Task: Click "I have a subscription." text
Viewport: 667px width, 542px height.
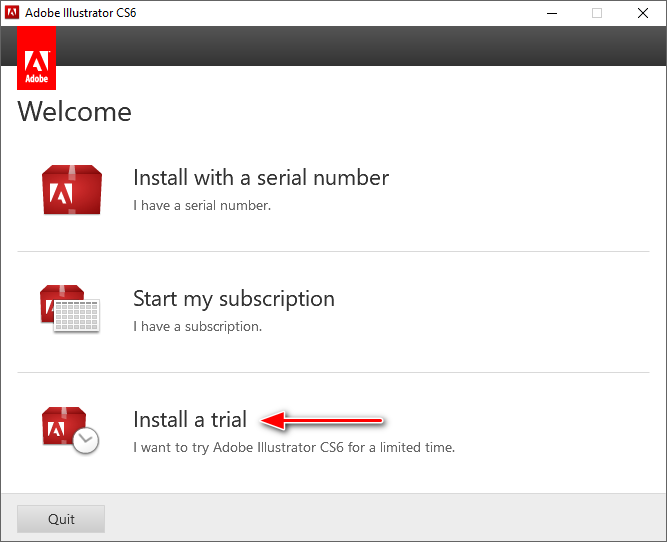Action: (x=197, y=327)
